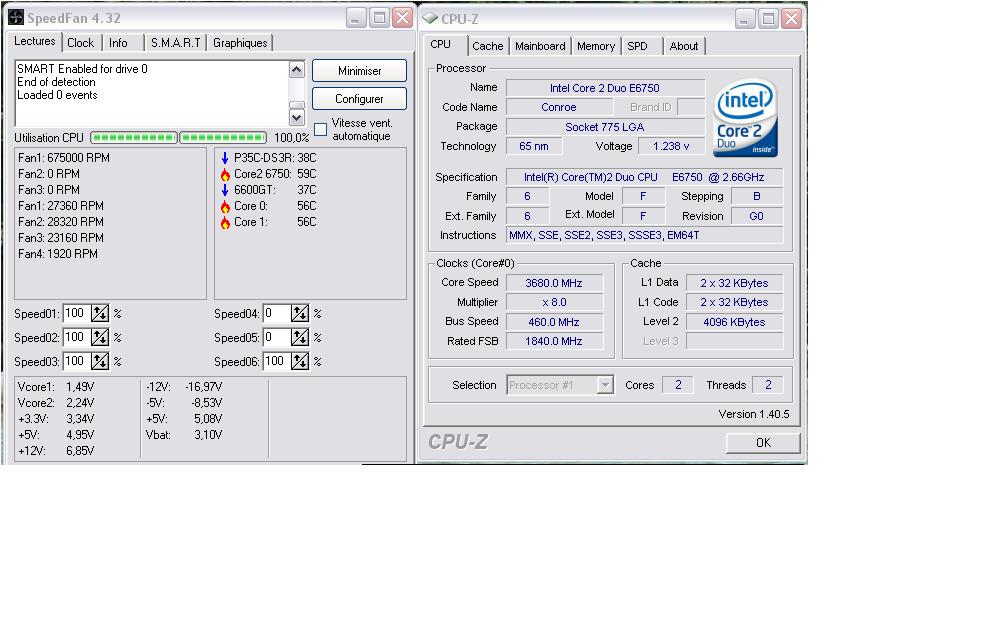The height and width of the screenshot is (630, 1008).
Task: Switch to SpeedFan Lectures tab
Action: [x=35, y=41]
